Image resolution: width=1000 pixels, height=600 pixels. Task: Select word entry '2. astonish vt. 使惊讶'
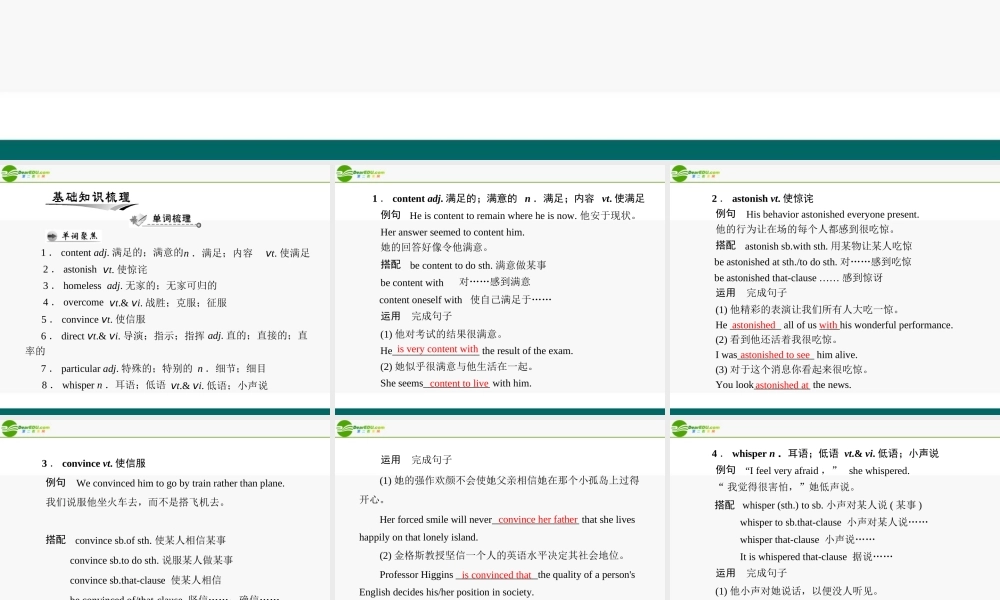pos(95,270)
